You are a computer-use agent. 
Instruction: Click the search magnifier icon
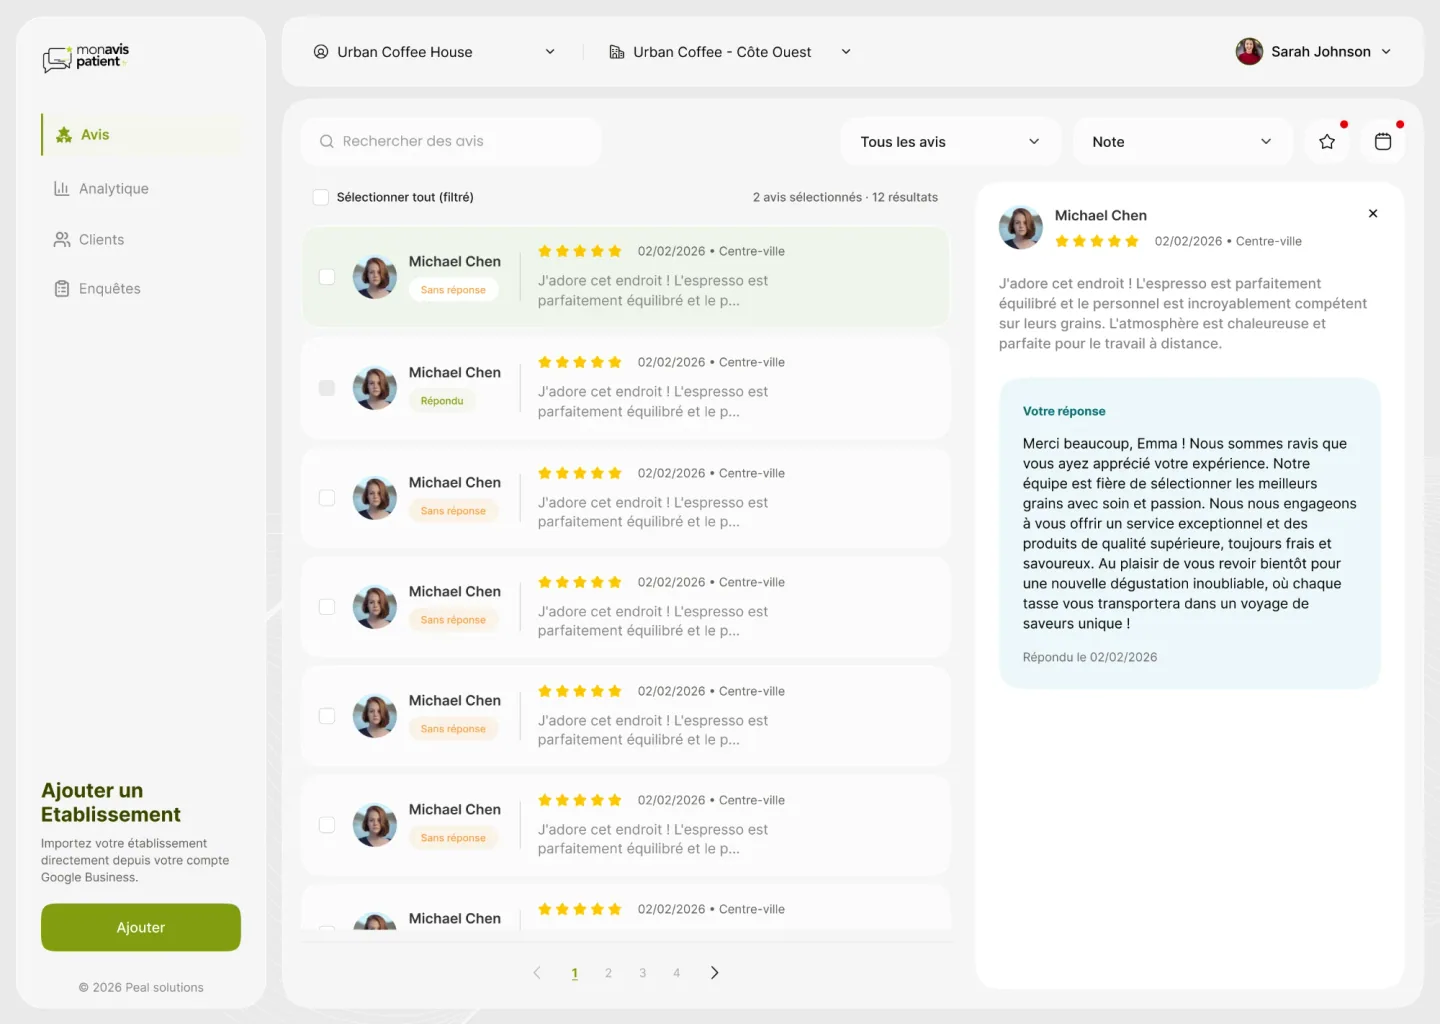tap(326, 142)
